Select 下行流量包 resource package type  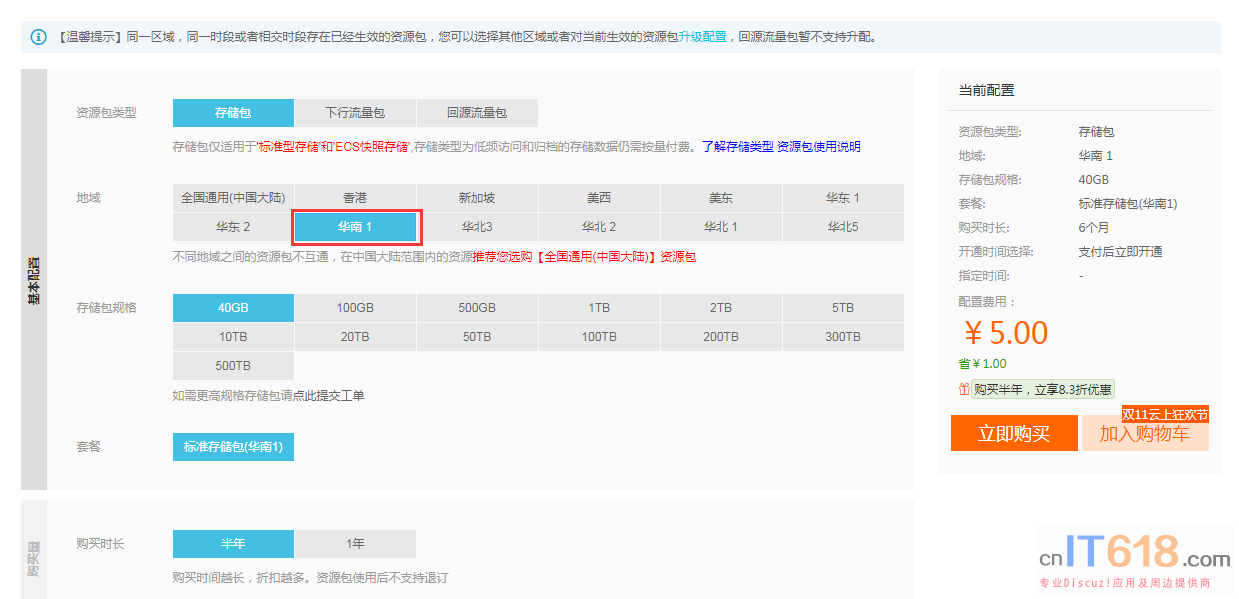(x=355, y=113)
